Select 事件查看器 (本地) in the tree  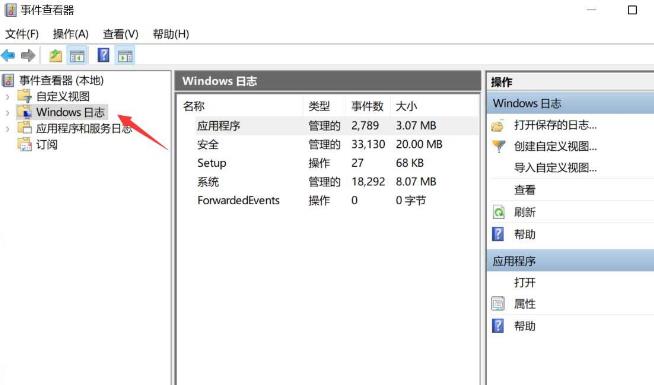(x=61, y=80)
